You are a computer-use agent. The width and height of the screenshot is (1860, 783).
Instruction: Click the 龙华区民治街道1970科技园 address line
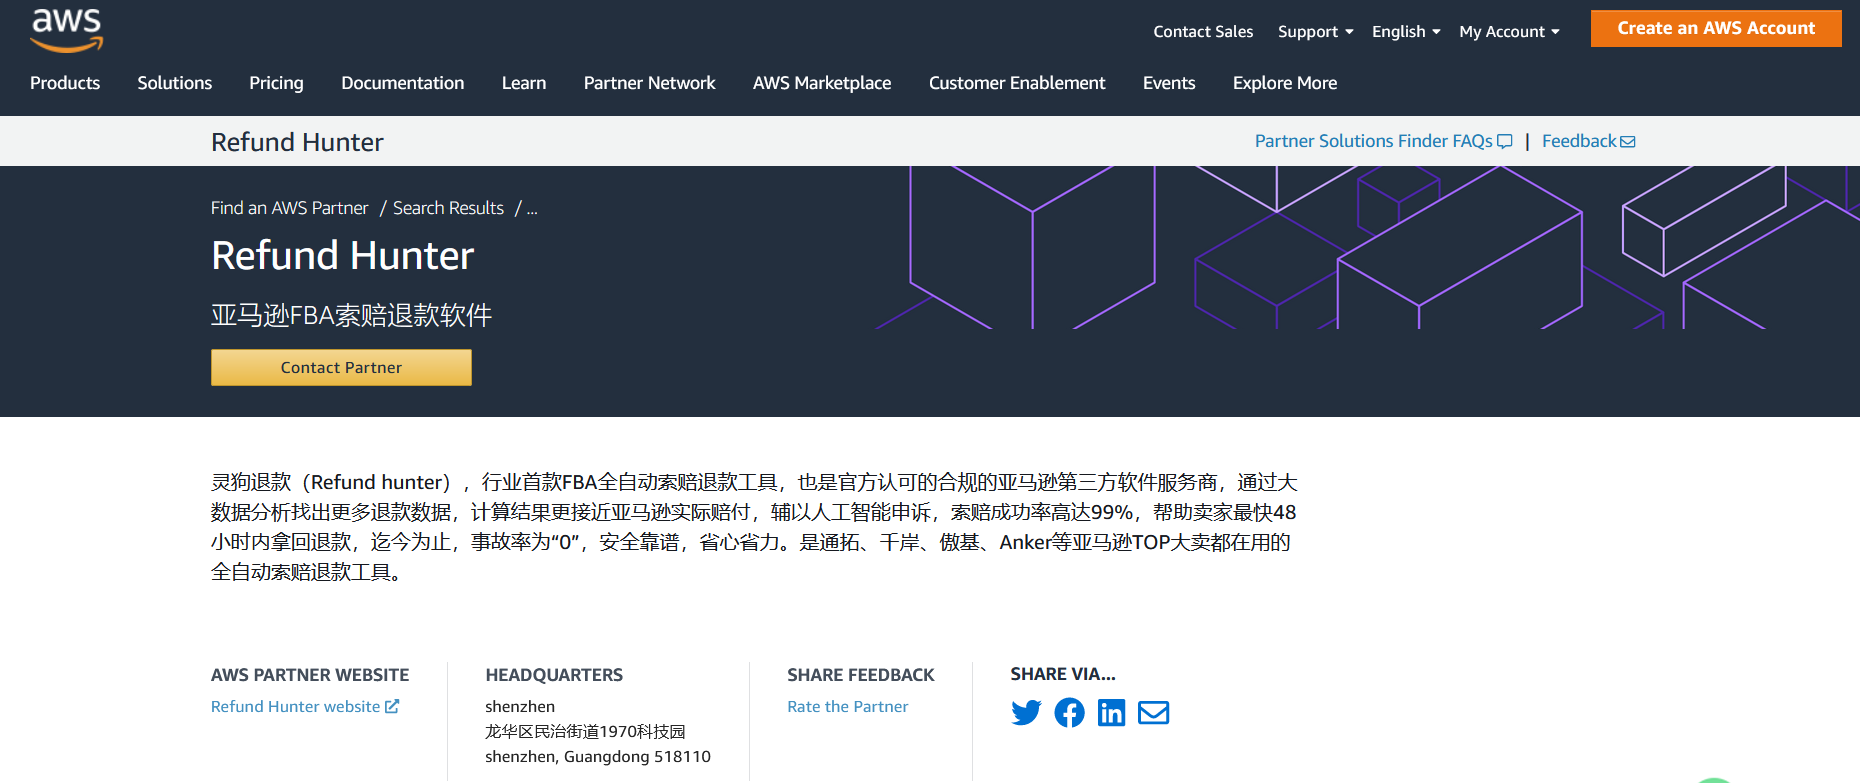[585, 732]
